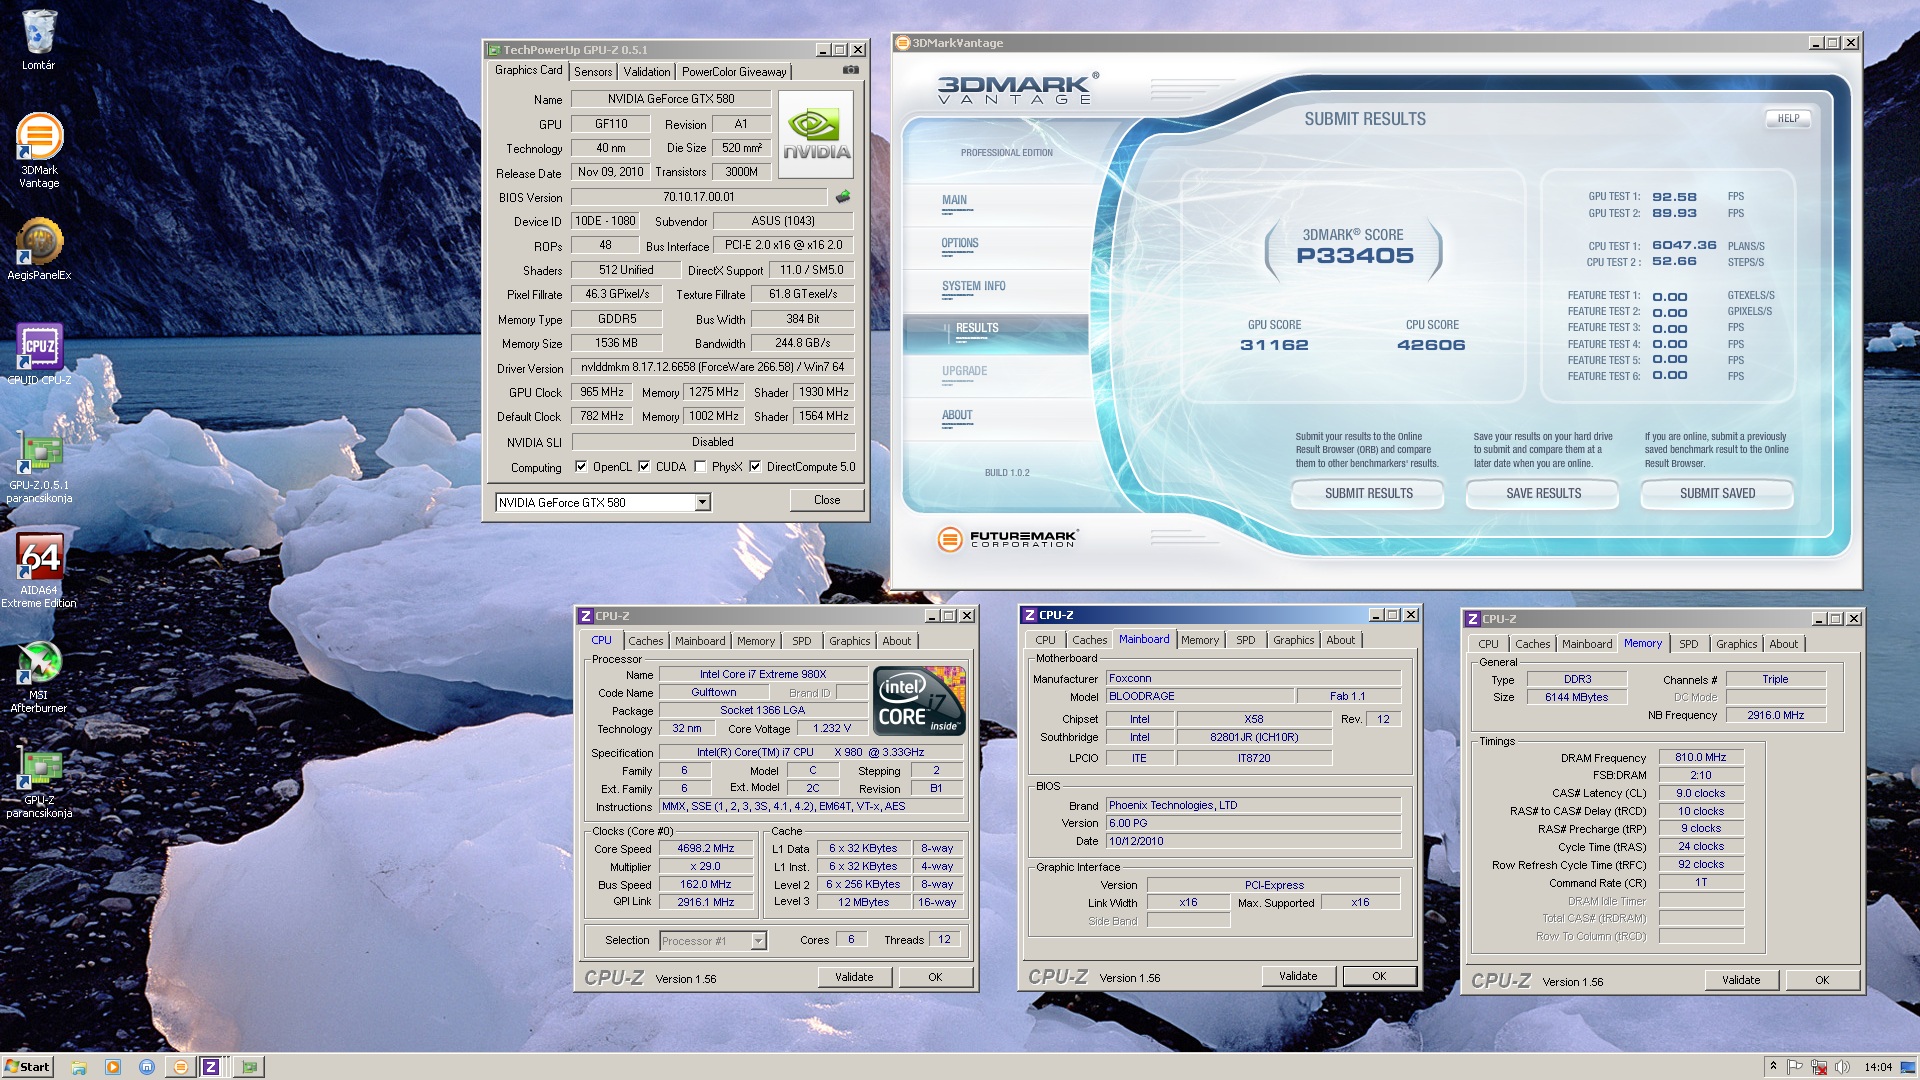The height and width of the screenshot is (1080, 1920).
Task: Open Caches tab in the left CPU-Z window
Action: pyautogui.click(x=645, y=641)
